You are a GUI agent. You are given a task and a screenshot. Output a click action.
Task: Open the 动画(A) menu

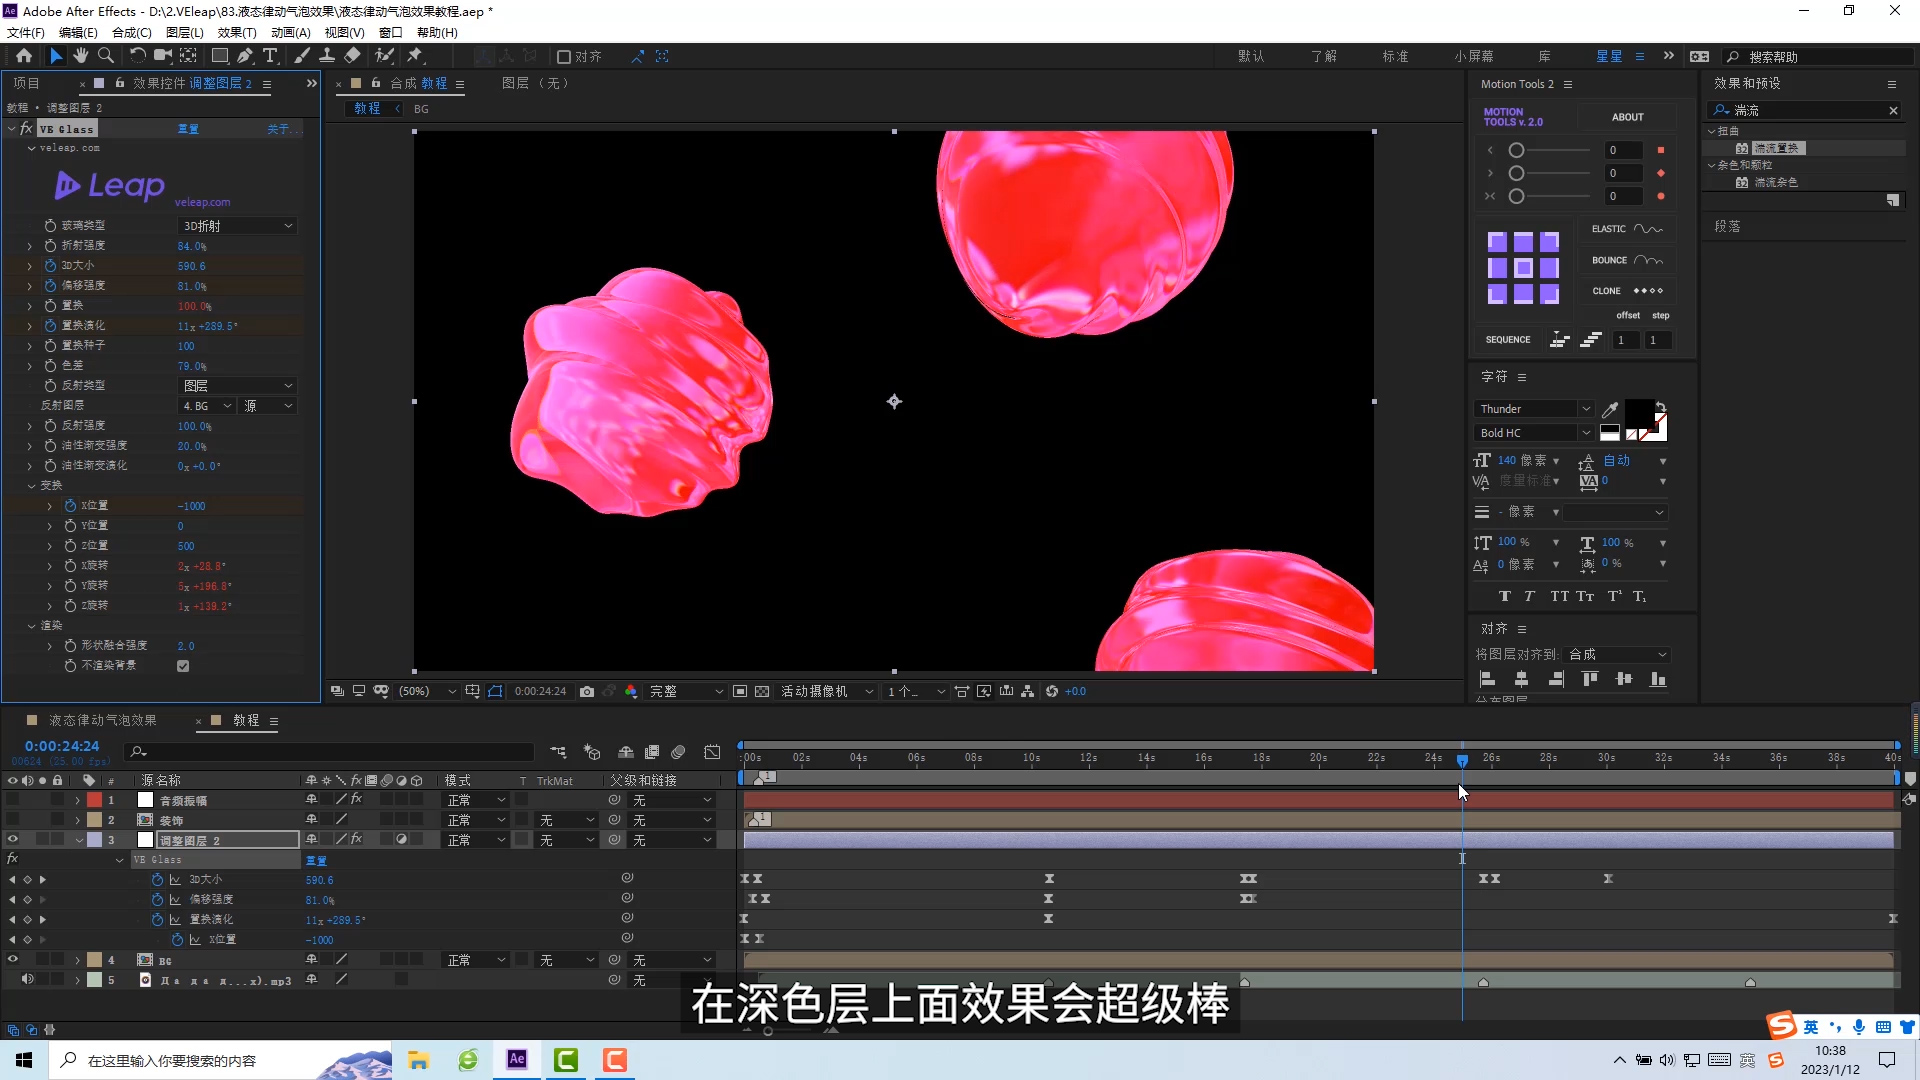coord(291,32)
